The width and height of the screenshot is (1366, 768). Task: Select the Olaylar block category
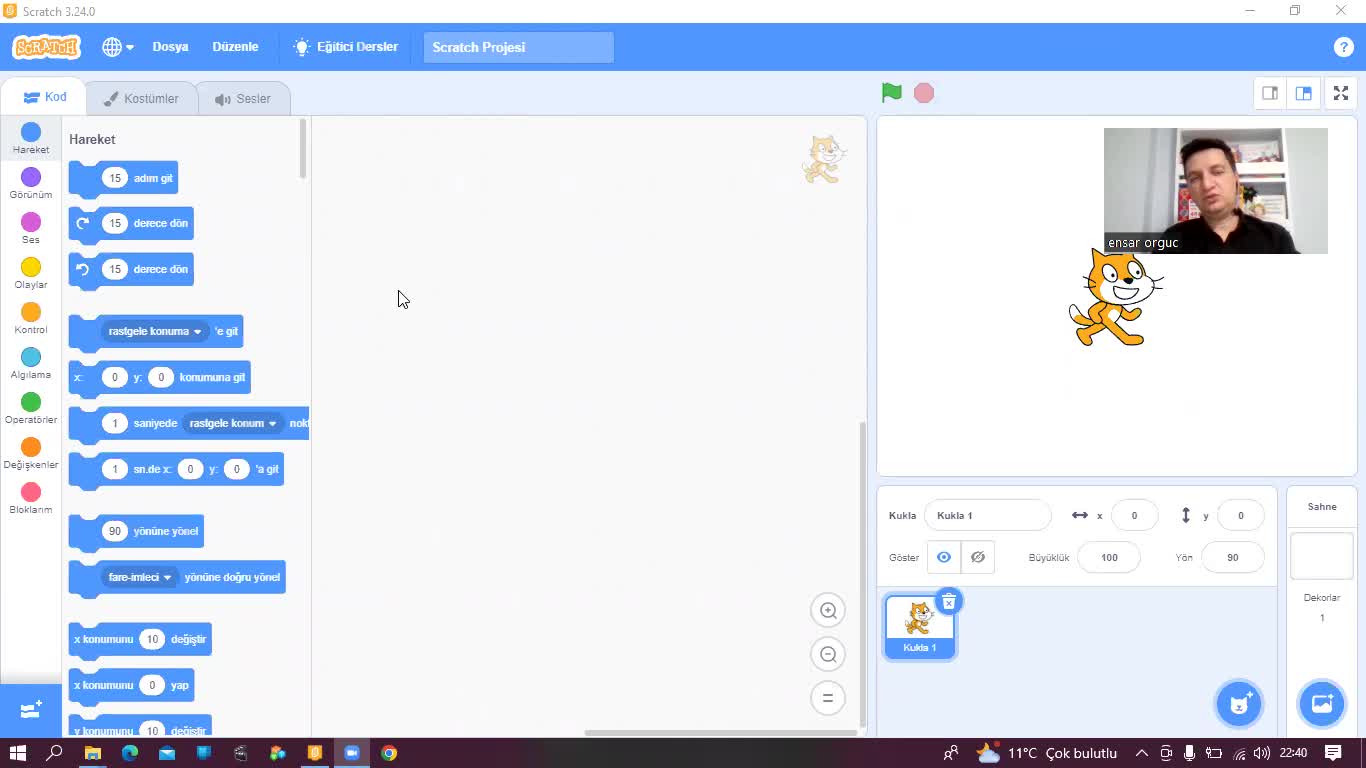[31, 274]
